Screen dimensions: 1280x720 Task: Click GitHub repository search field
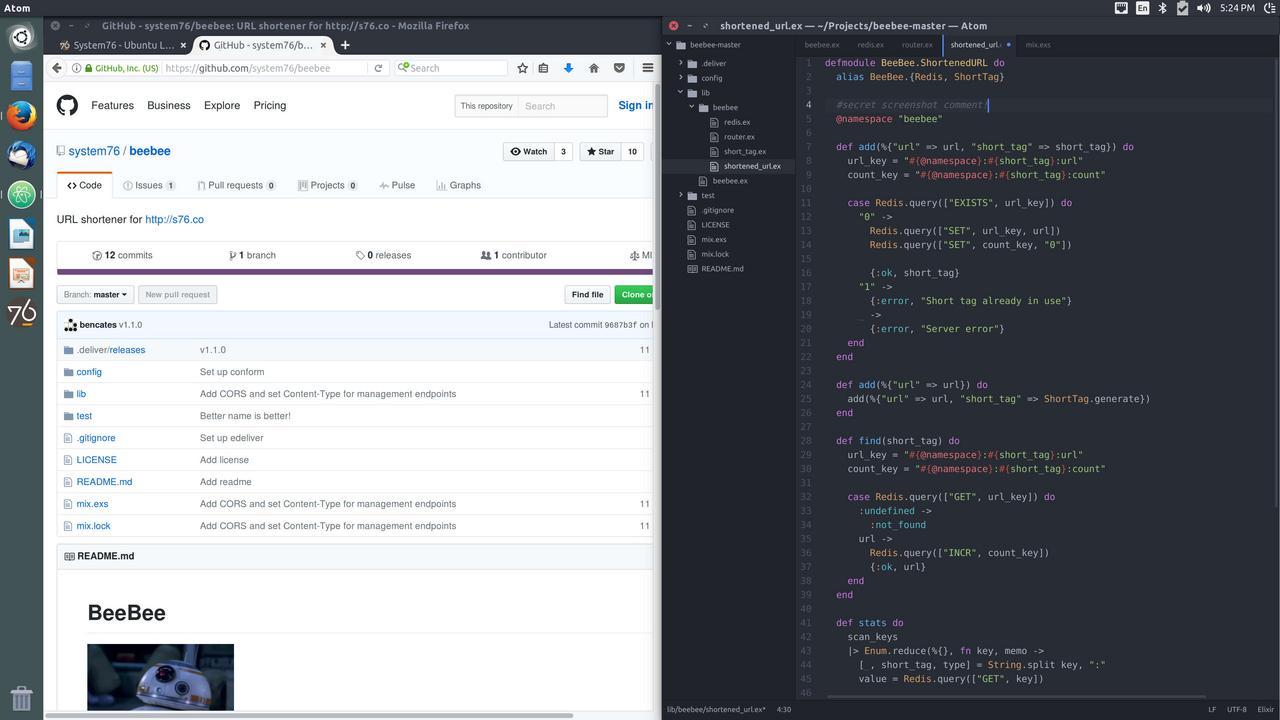click(x=562, y=106)
